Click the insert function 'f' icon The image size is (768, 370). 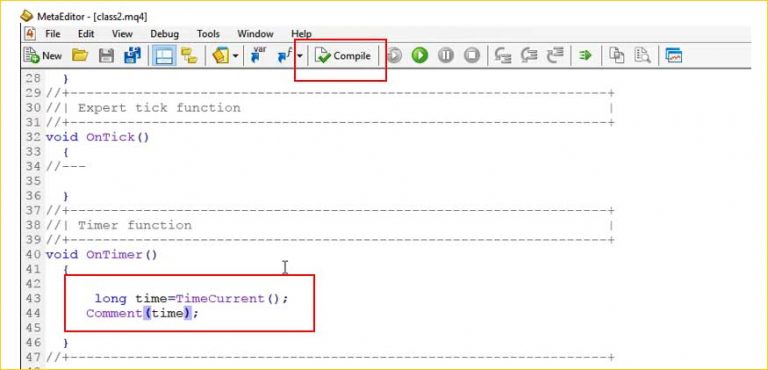click(x=285, y=55)
